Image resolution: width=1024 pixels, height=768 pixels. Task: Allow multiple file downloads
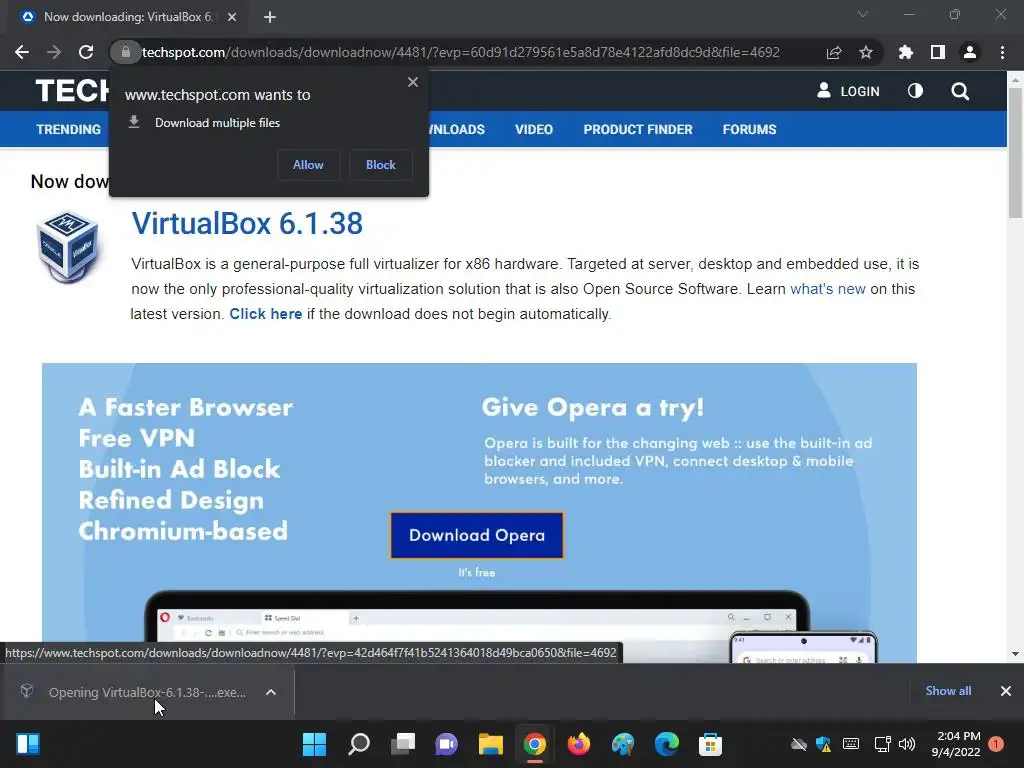tap(308, 165)
